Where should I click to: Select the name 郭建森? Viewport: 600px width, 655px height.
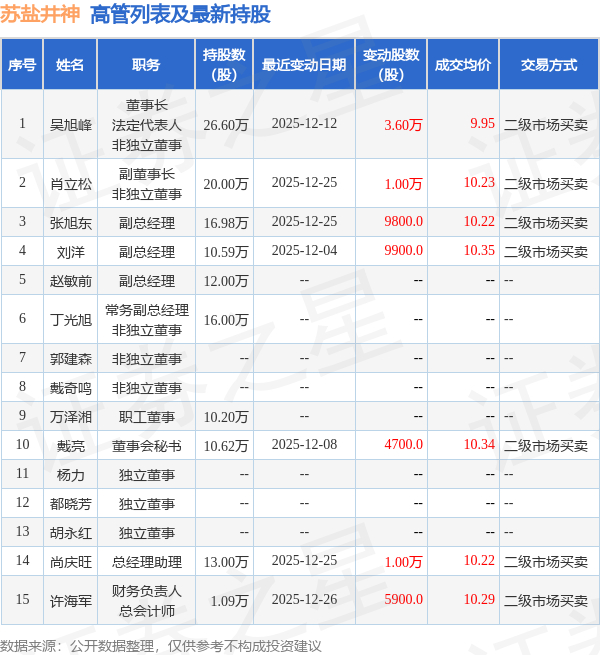71,358
